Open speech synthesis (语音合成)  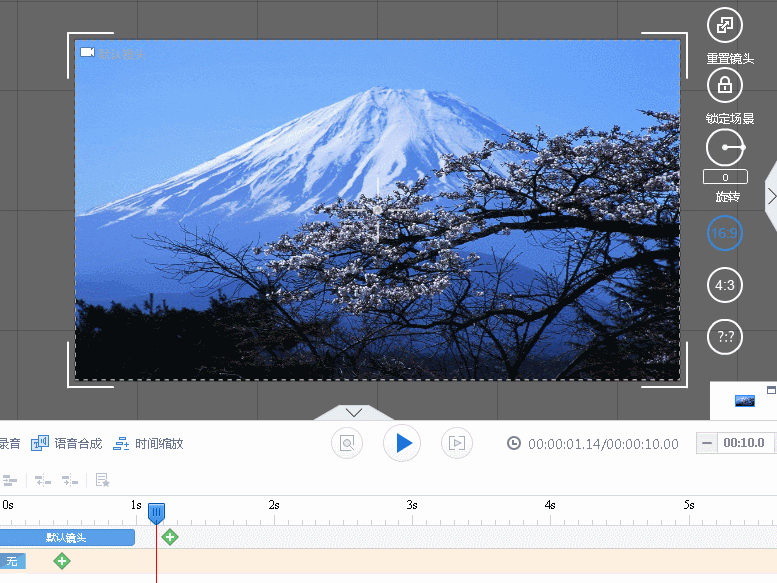[x=67, y=443]
